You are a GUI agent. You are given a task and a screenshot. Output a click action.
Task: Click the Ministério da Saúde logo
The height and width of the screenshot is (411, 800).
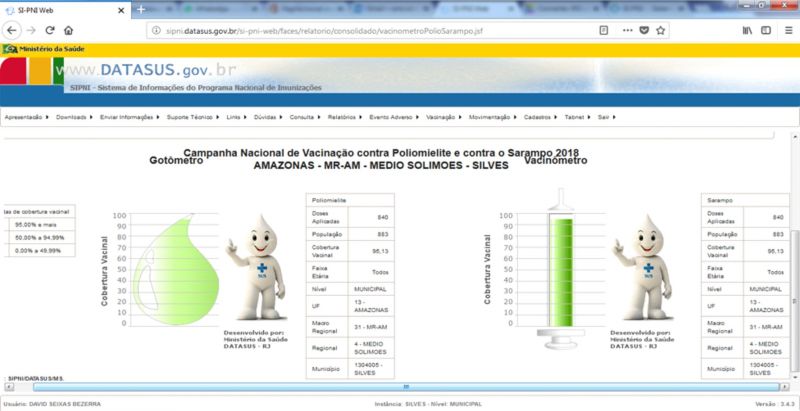(43, 49)
